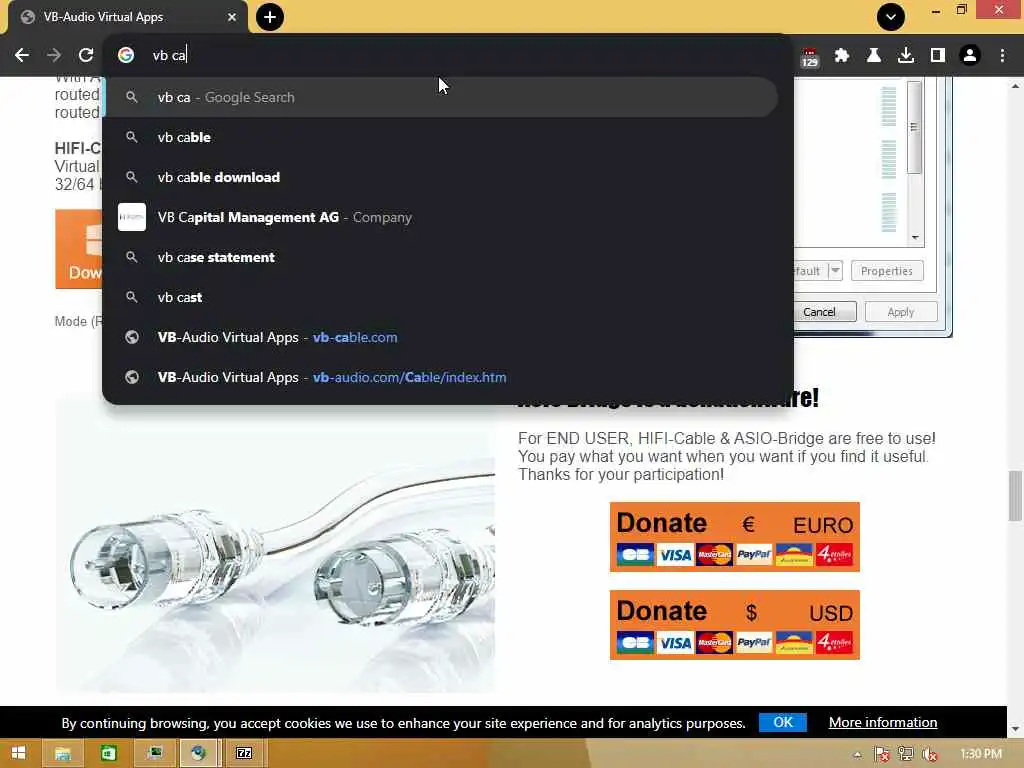
Task: Show hidden system tray icons
Action: point(857,754)
